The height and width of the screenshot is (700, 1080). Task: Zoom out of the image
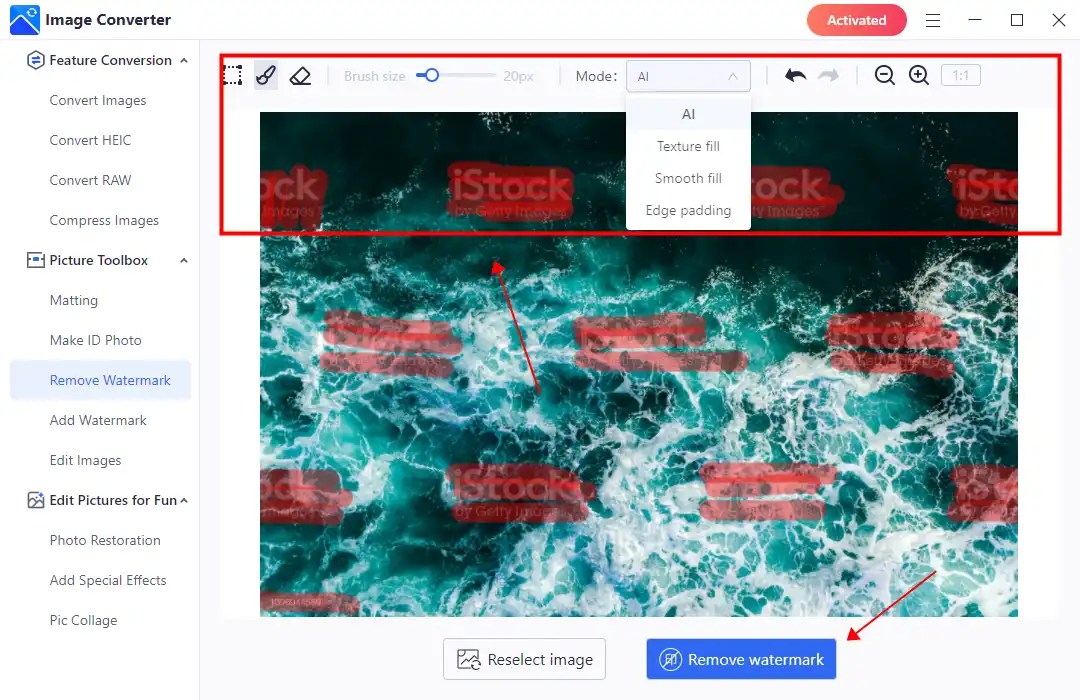884,75
